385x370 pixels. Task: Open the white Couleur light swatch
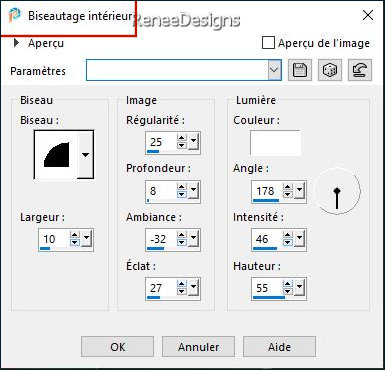tap(275, 143)
